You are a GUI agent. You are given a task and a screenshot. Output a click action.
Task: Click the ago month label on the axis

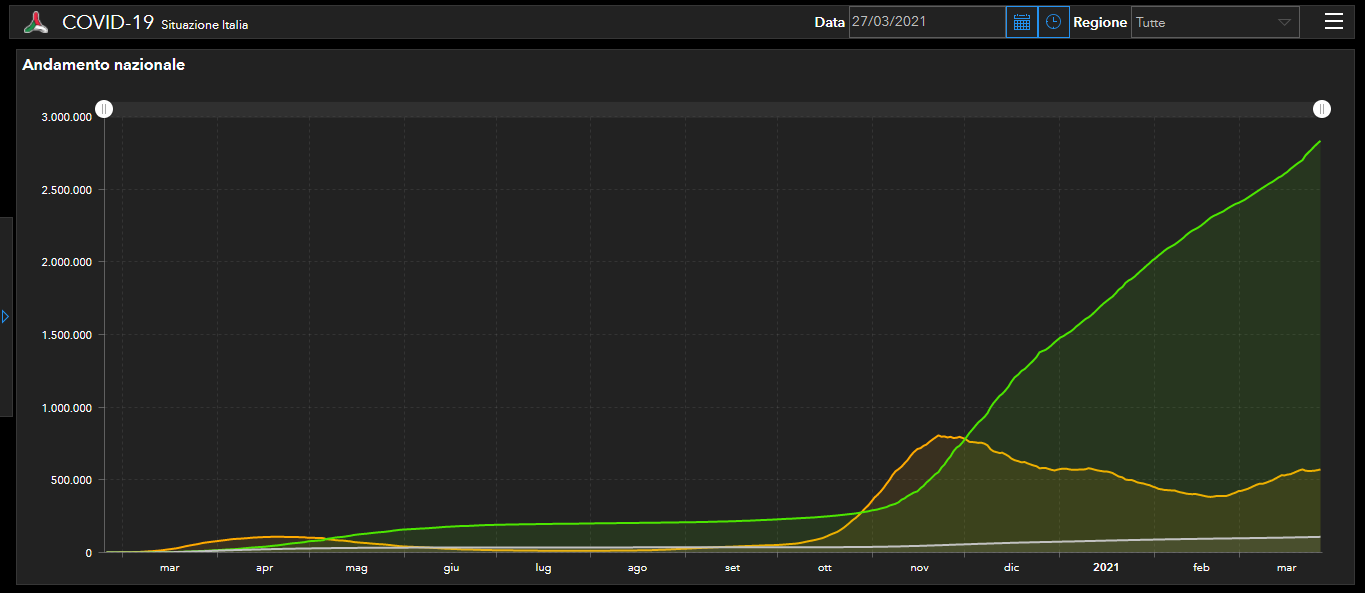coord(637,568)
